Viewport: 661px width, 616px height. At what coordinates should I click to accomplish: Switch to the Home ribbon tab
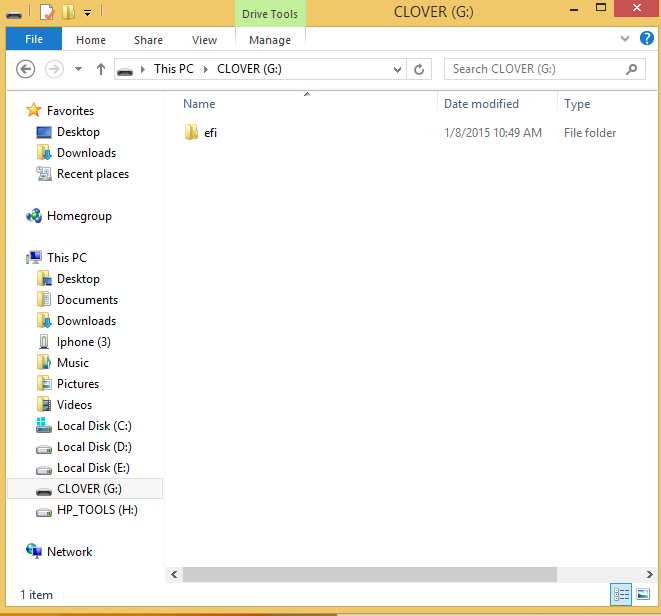click(91, 40)
